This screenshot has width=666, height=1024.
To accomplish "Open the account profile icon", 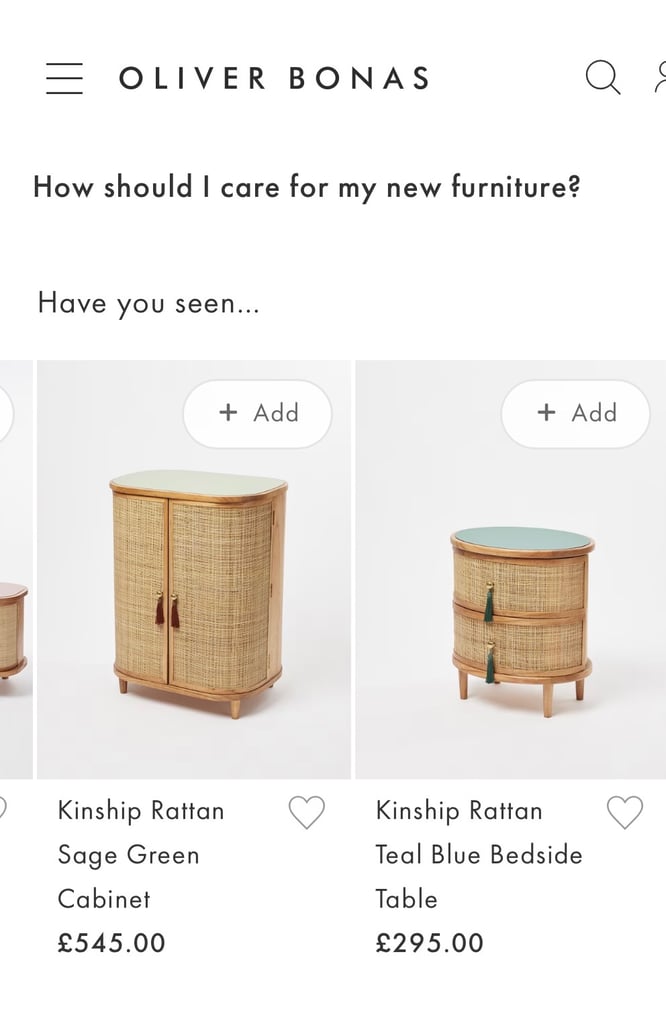I will click(x=660, y=78).
